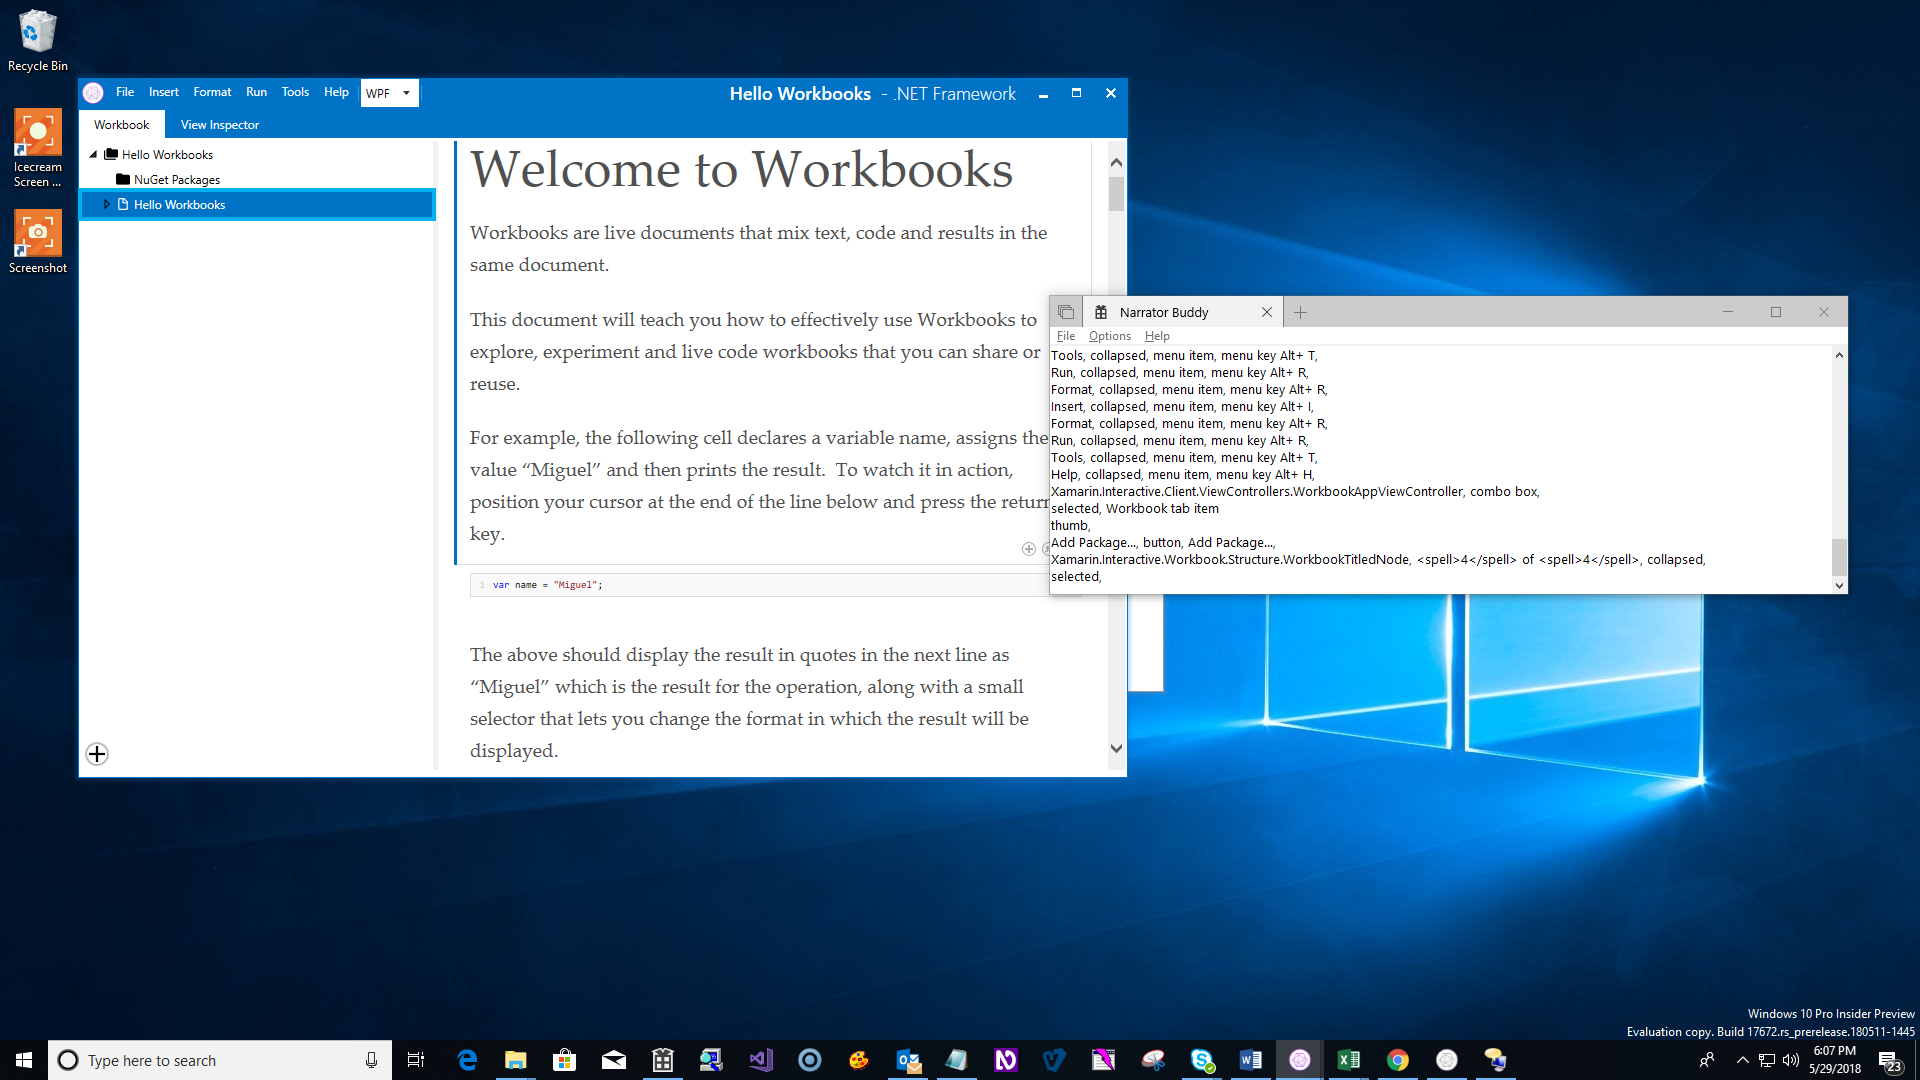This screenshot has height=1080, width=1920.
Task: Add a new tab in Narrator Buddy
Action: pyautogui.click(x=1300, y=312)
